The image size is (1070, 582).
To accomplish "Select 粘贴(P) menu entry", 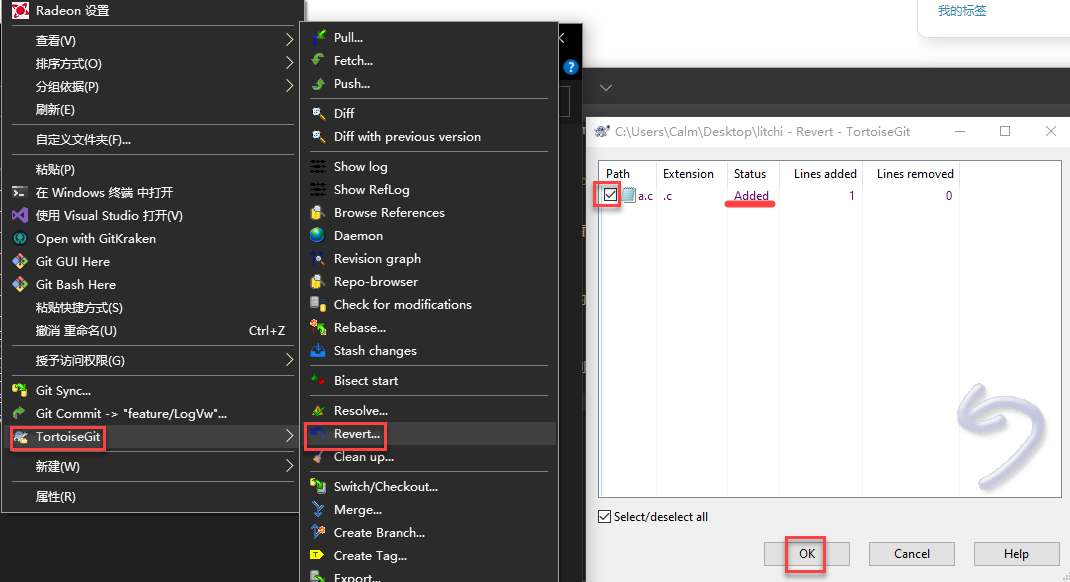I will [153, 169].
